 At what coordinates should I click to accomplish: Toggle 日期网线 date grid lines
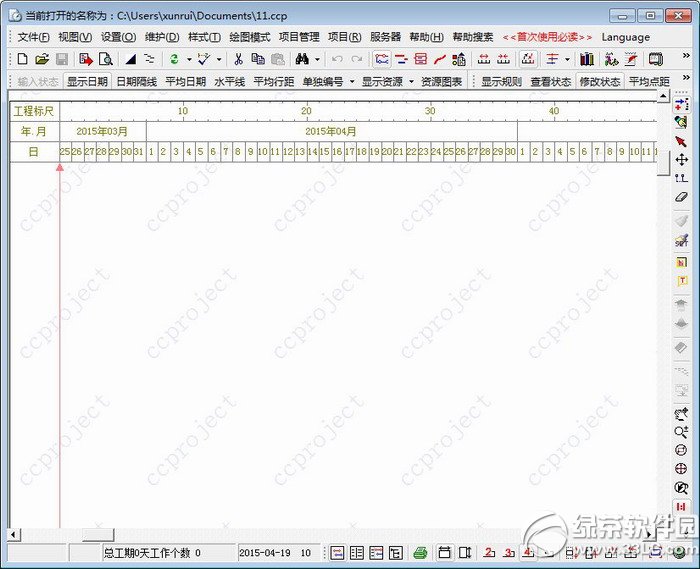(x=136, y=82)
